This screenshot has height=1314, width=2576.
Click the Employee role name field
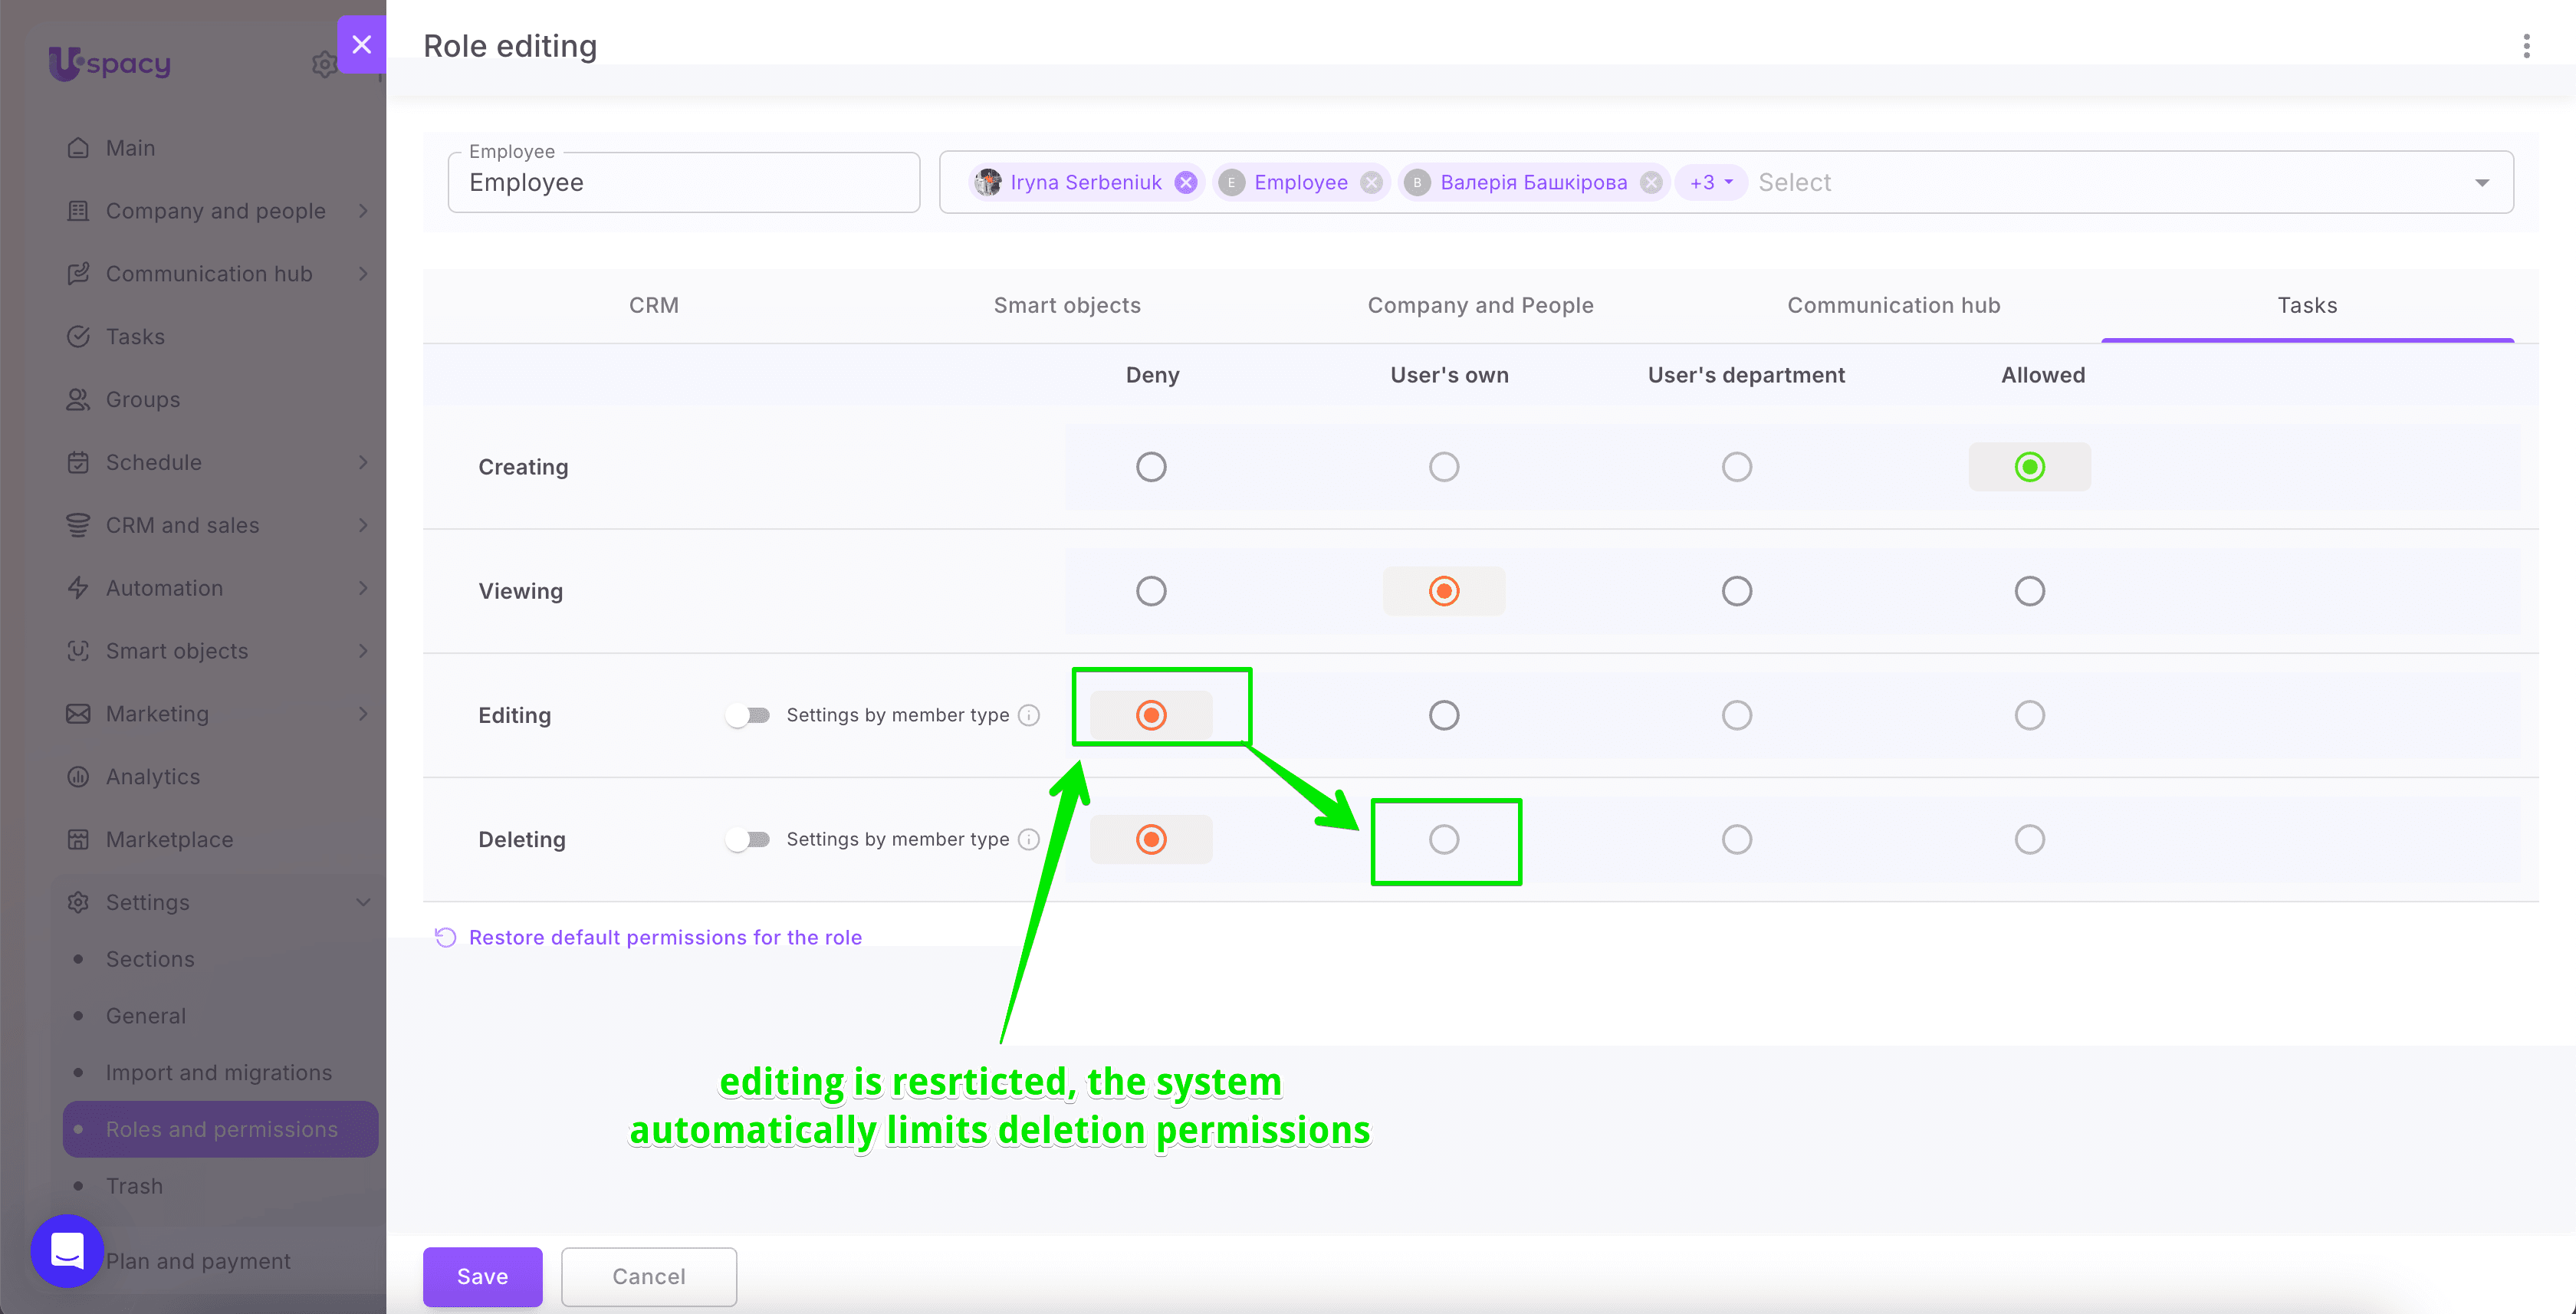(683, 182)
